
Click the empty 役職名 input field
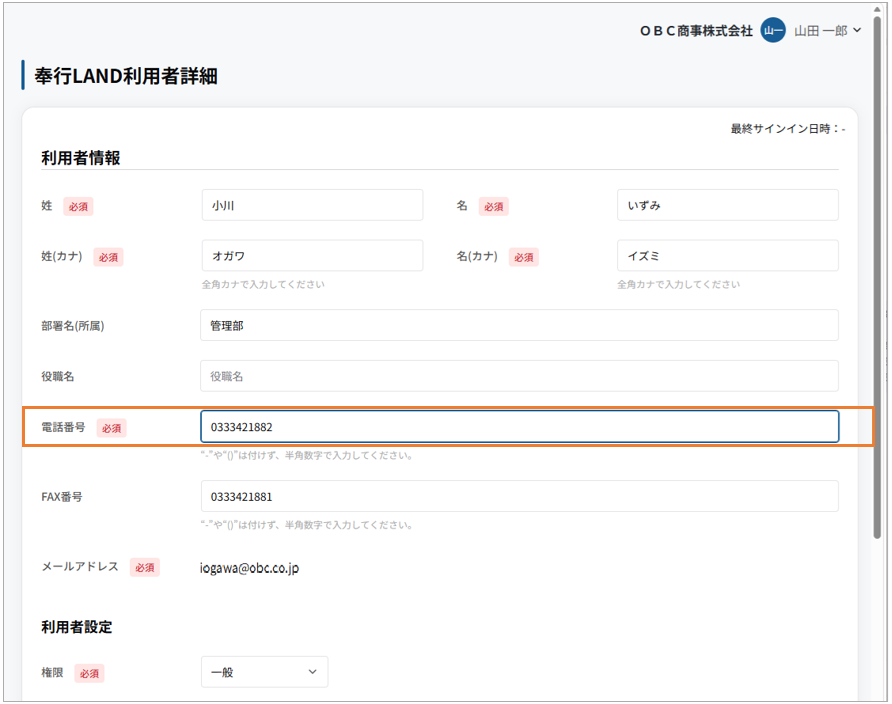point(519,376)
